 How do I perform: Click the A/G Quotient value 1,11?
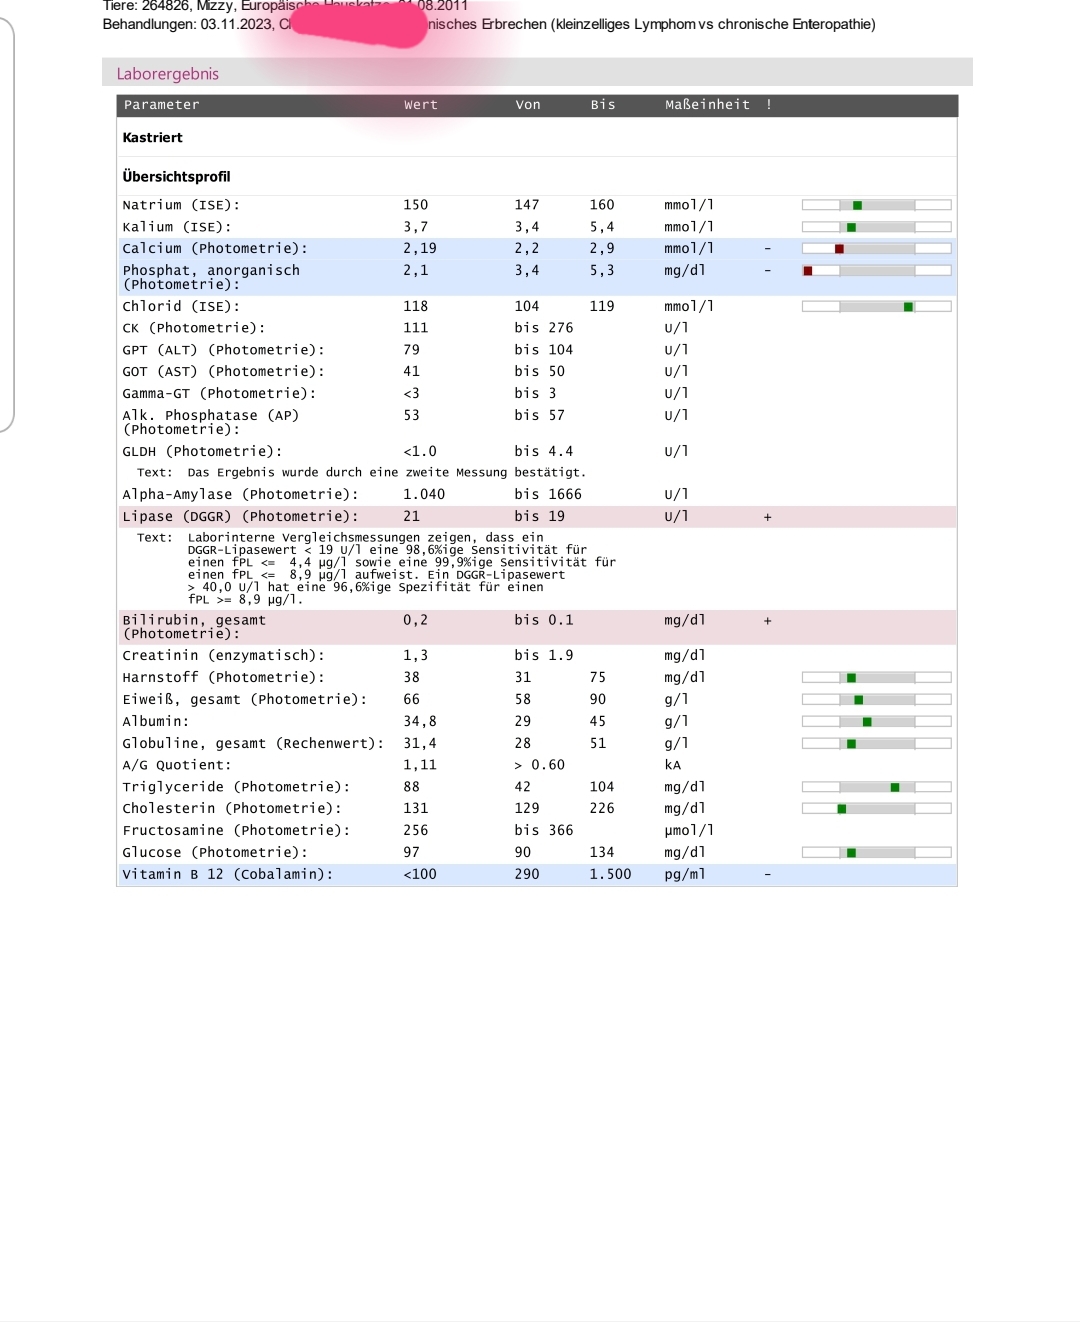coord(420,765)
